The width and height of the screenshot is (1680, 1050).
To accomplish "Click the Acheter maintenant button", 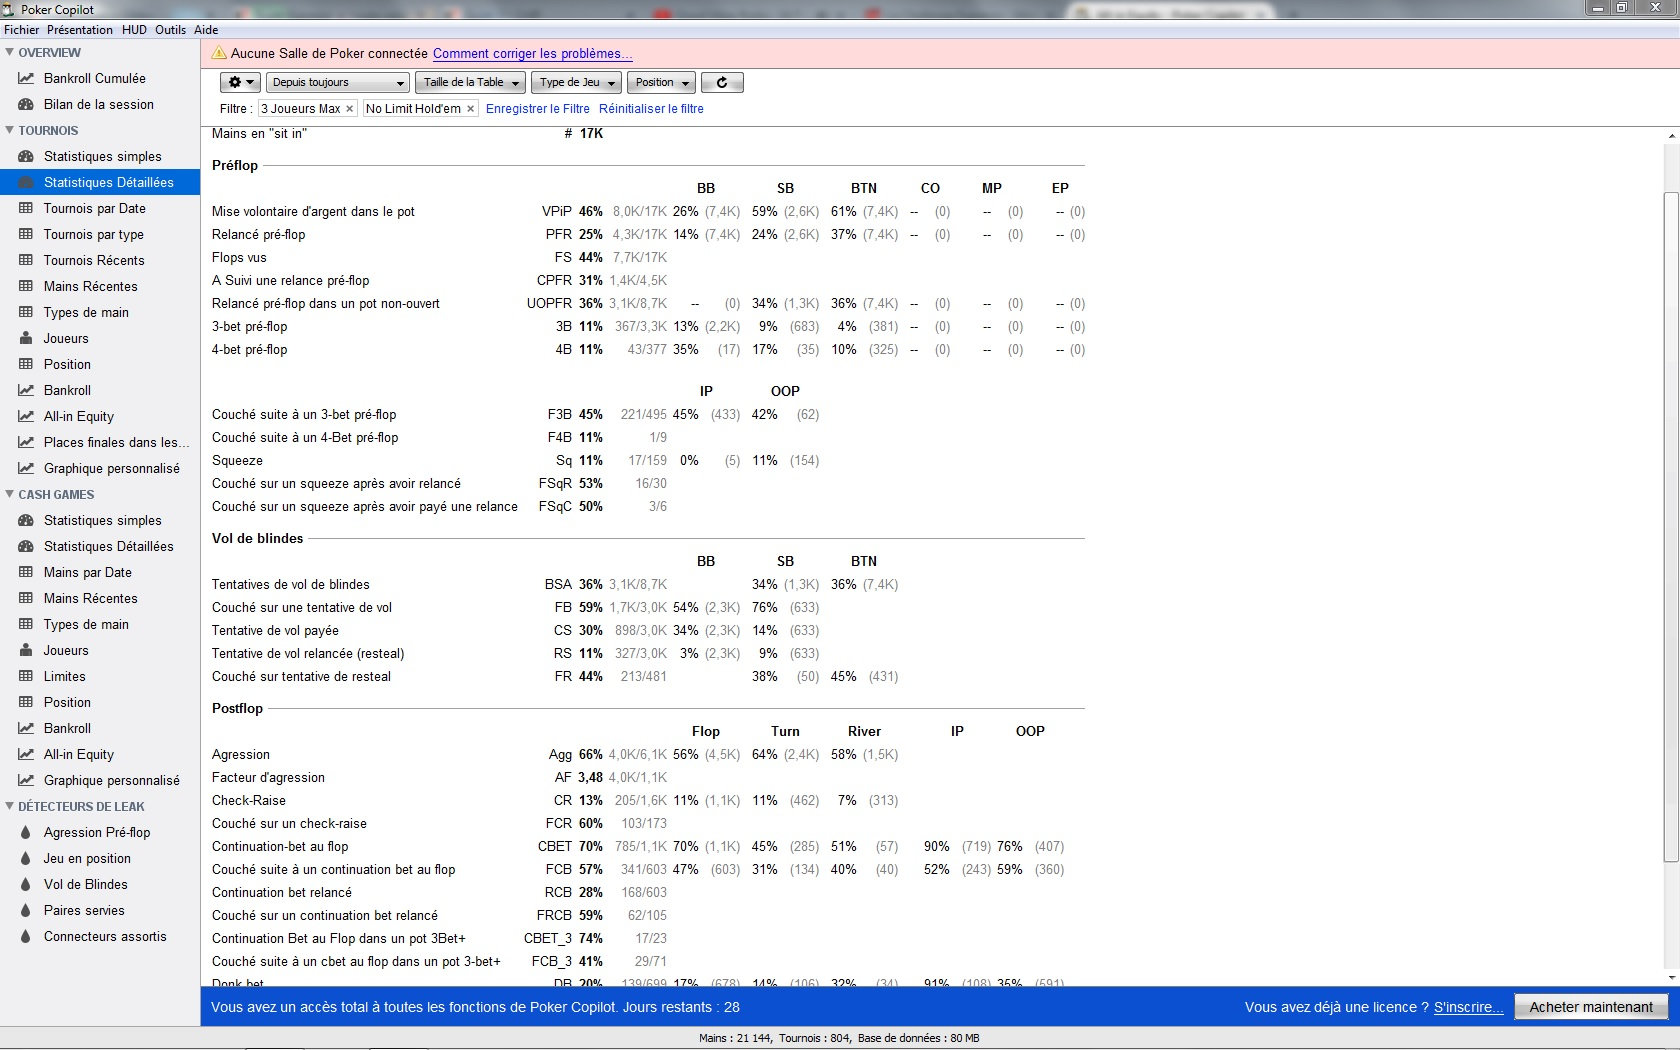I will [1590, 1007].
